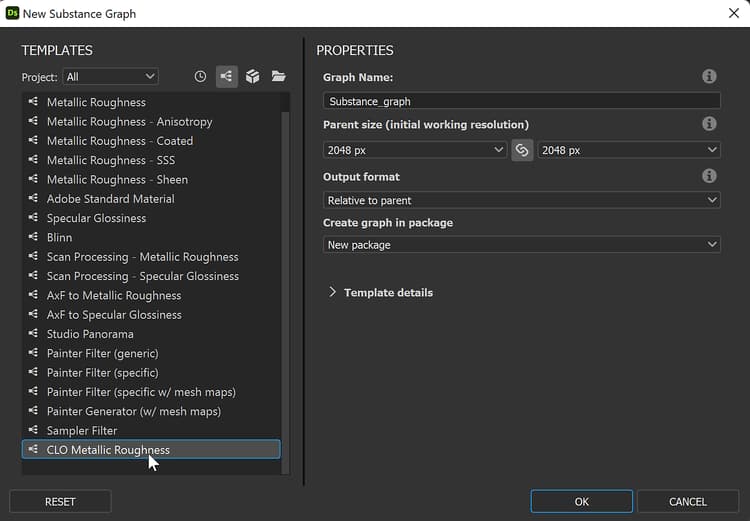The image size is (750, 521).
Task: Select Painter Filter (specific) template
Action: point(151,373)
